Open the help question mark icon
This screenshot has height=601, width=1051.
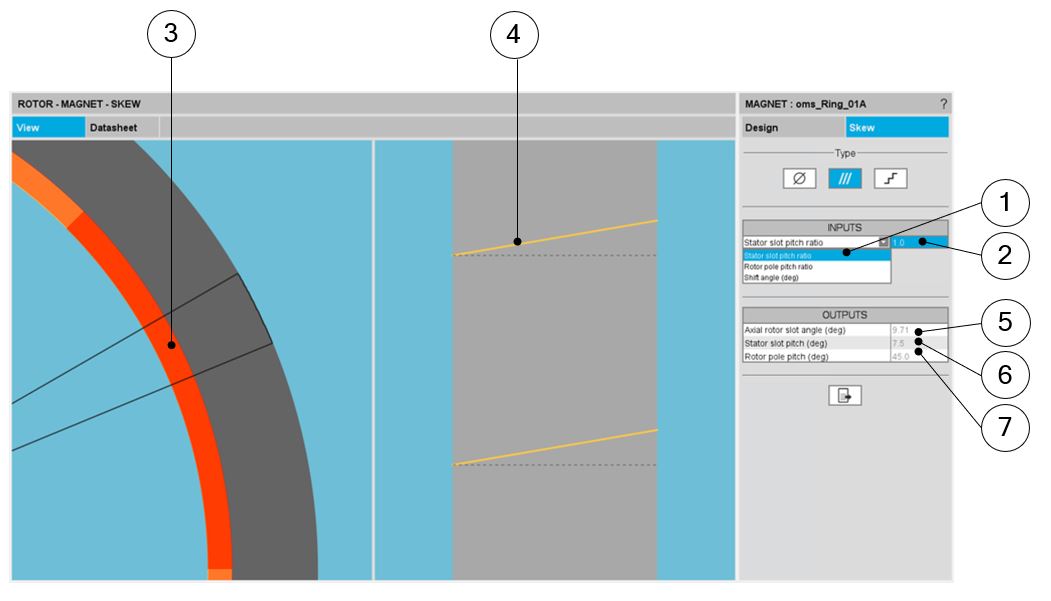(x=943, y=104)
